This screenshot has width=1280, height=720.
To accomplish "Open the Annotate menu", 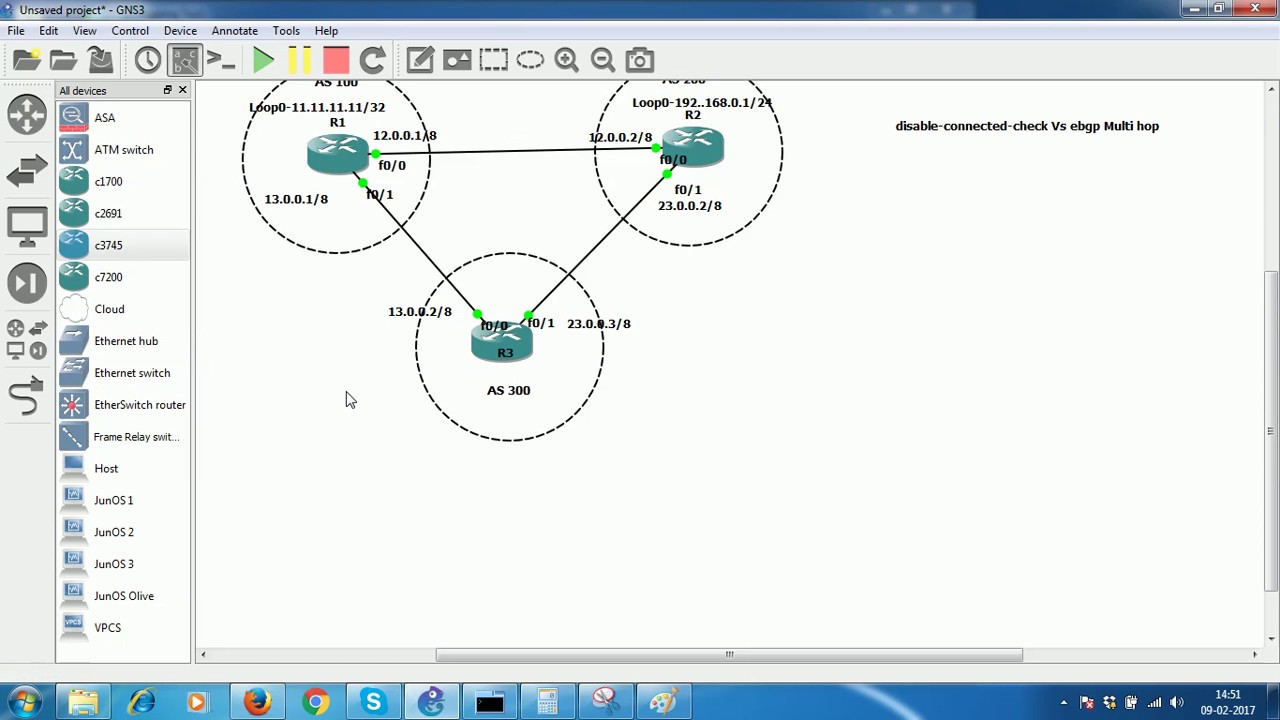I will [234, 30].
